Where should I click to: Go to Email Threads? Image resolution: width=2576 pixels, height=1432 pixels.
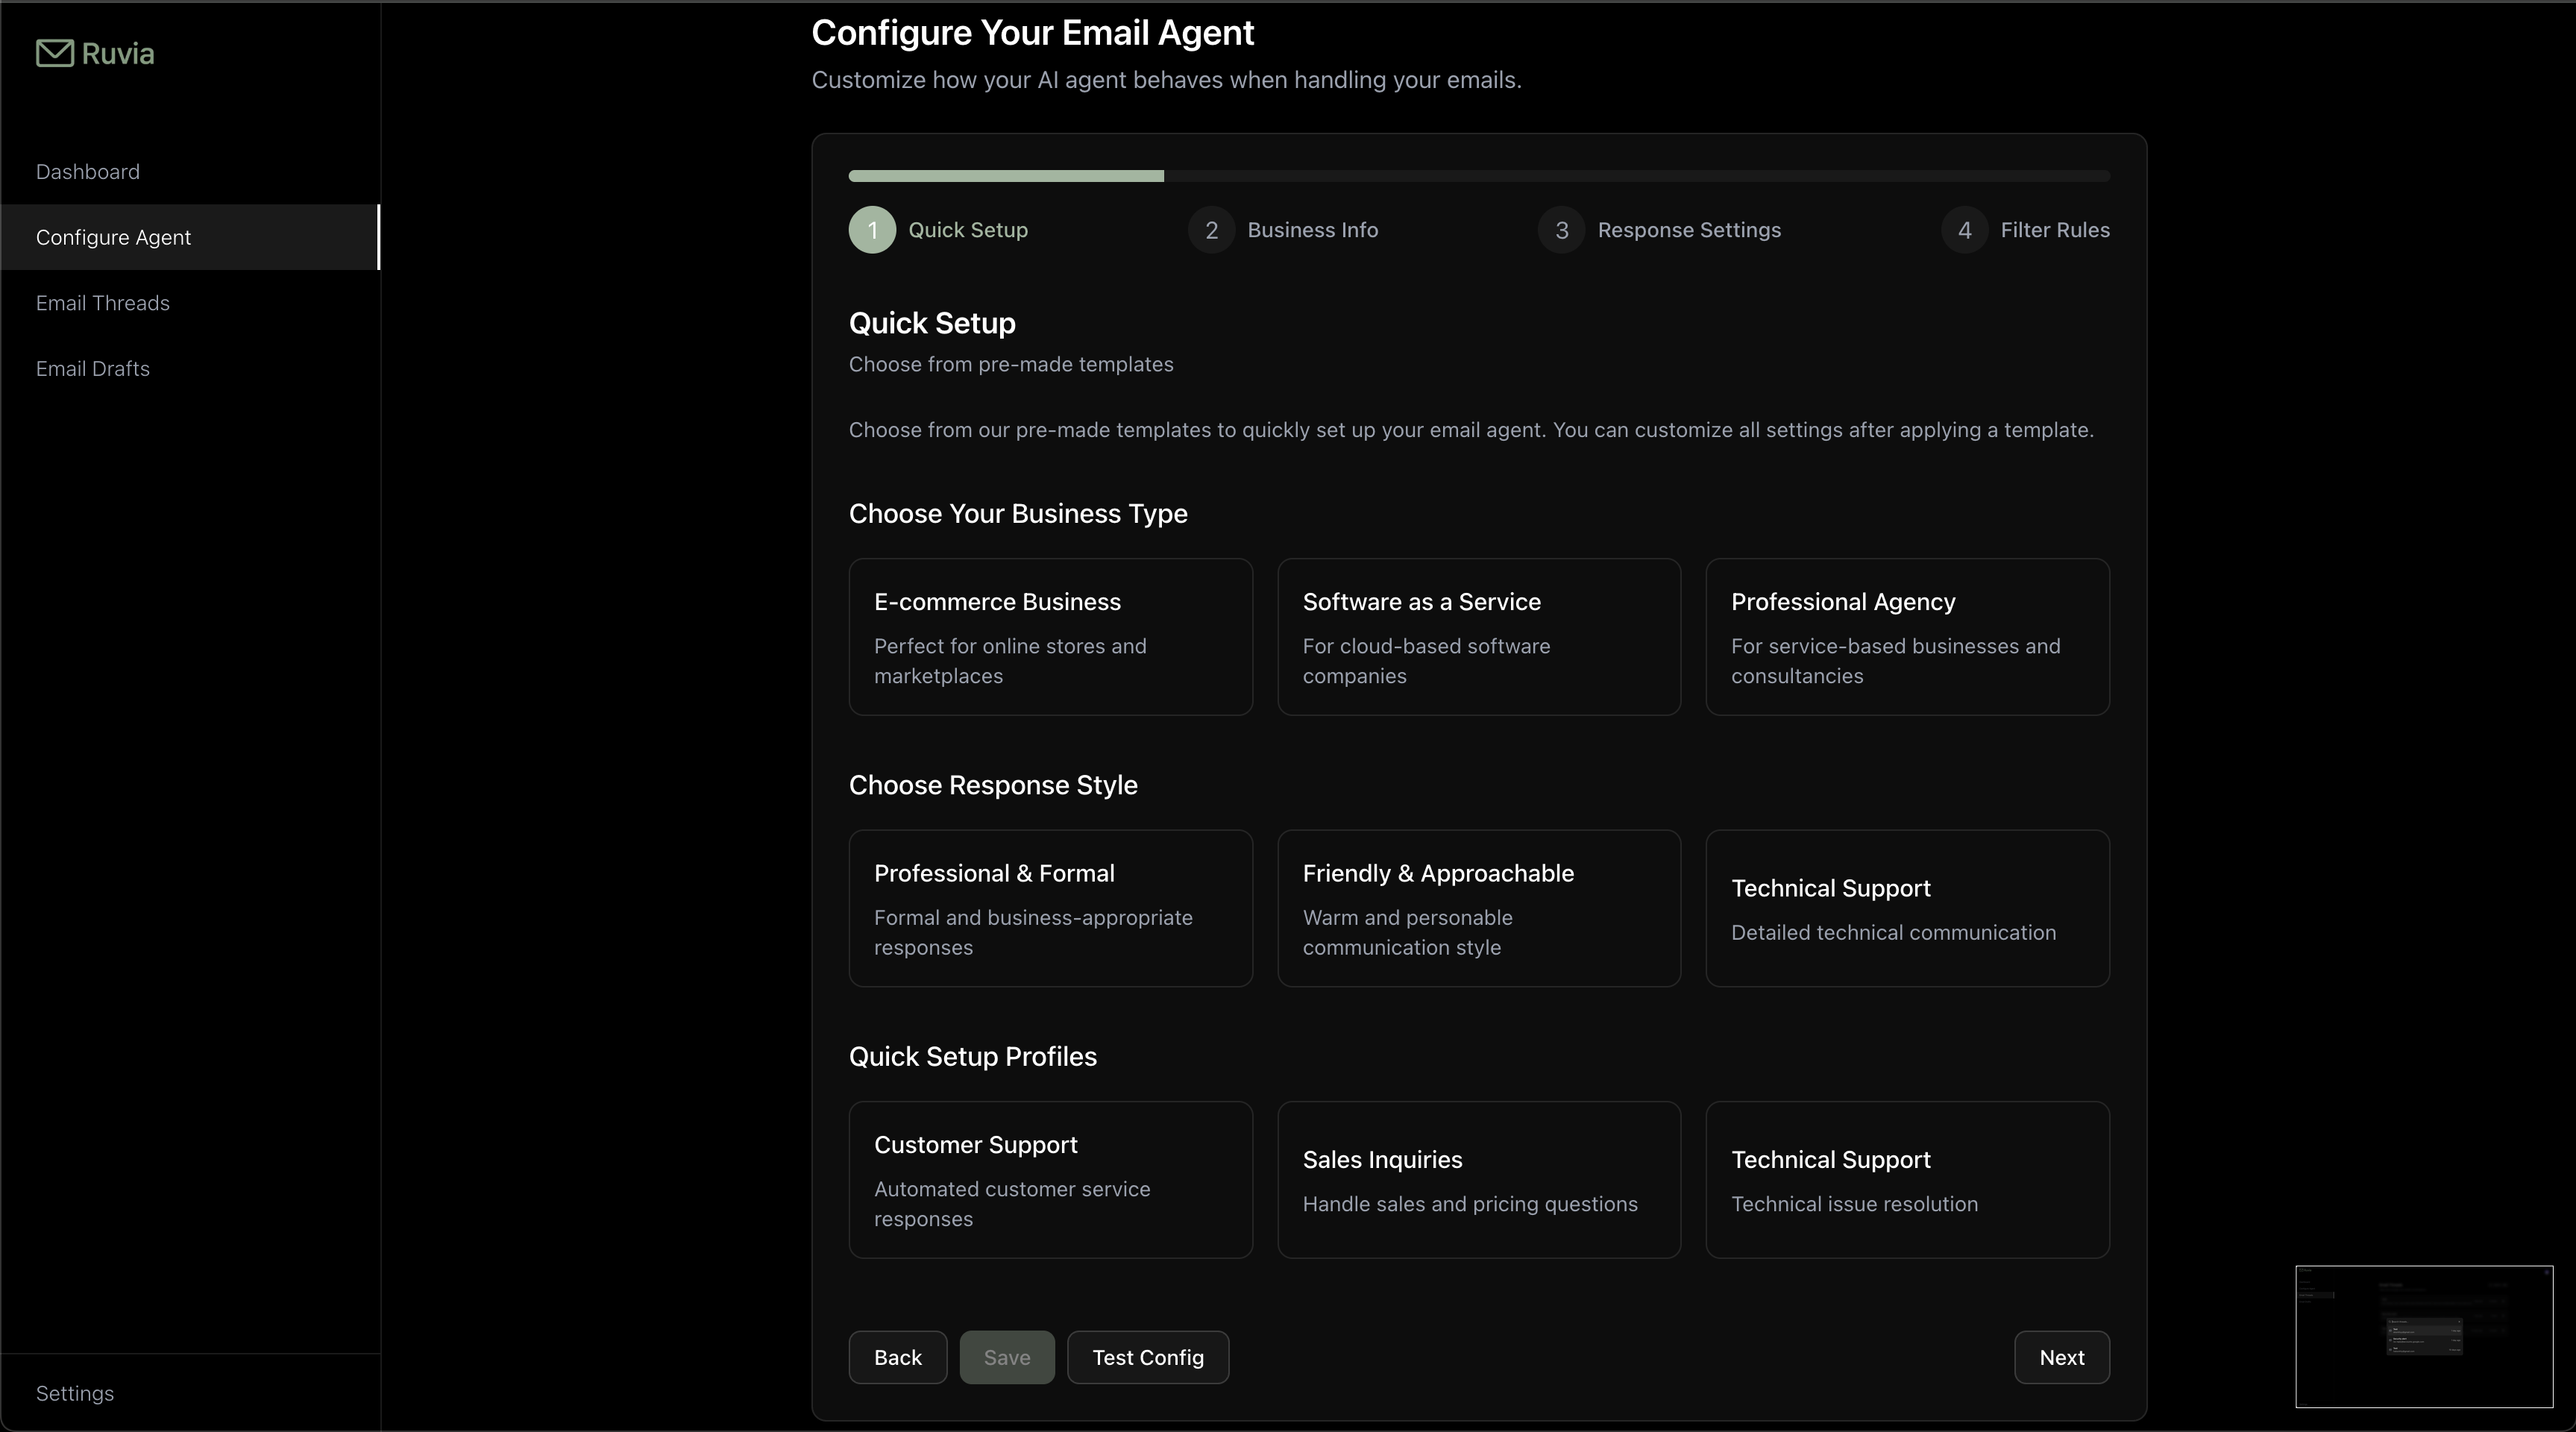(x=103, y=303)
